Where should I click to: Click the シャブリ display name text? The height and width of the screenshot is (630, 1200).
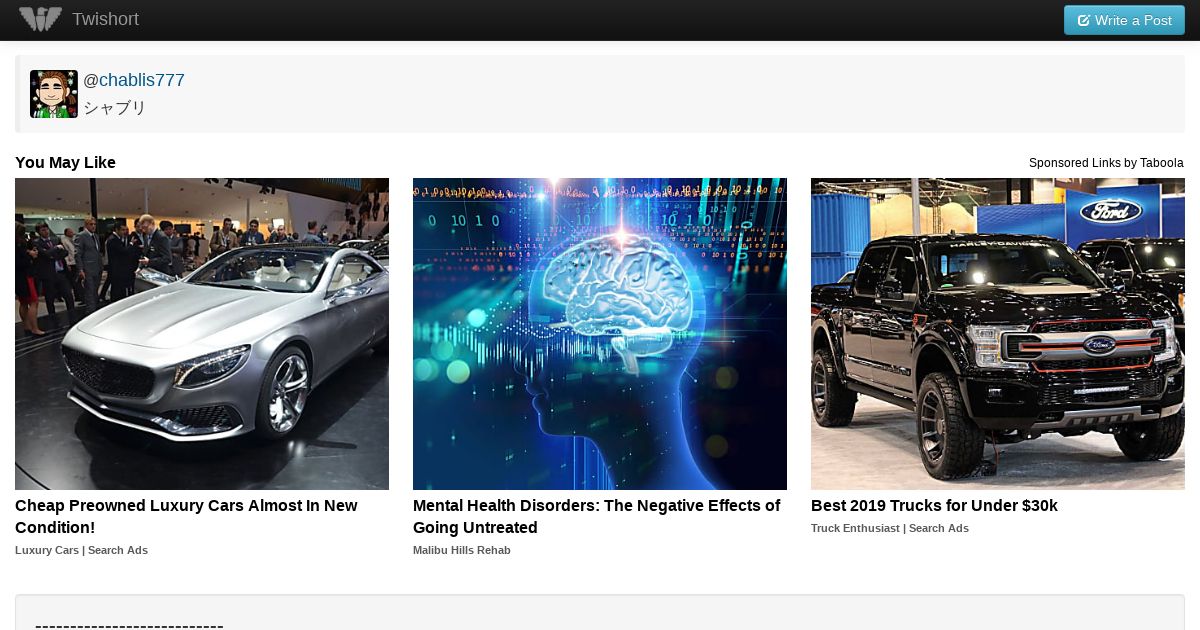click(114, 108)
